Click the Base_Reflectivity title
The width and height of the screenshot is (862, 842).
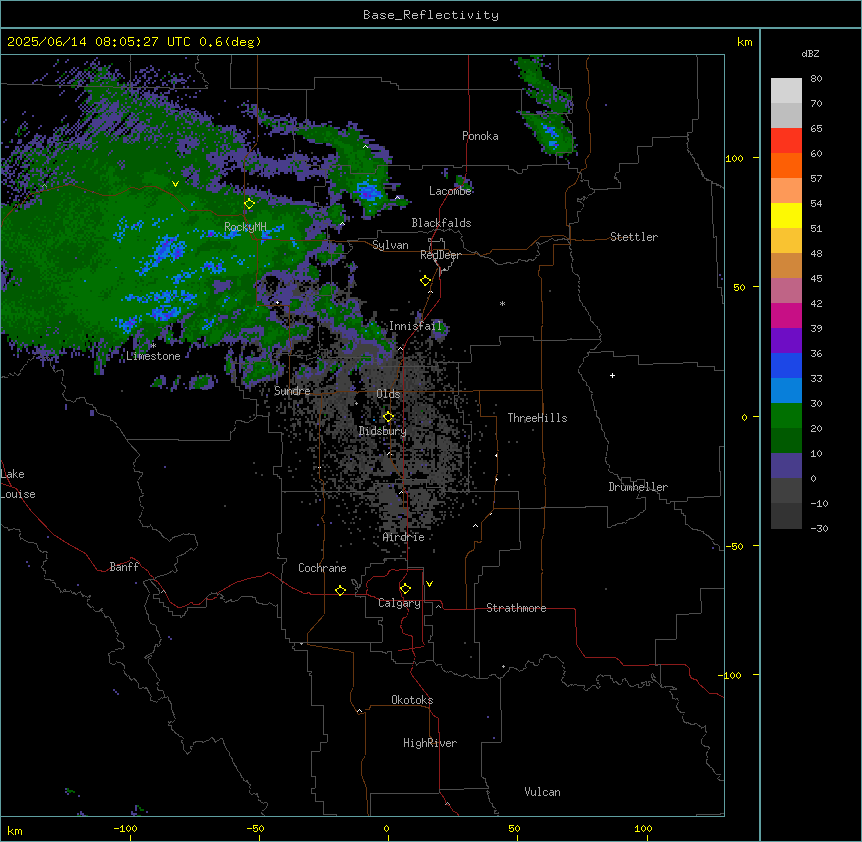point(431,15)
